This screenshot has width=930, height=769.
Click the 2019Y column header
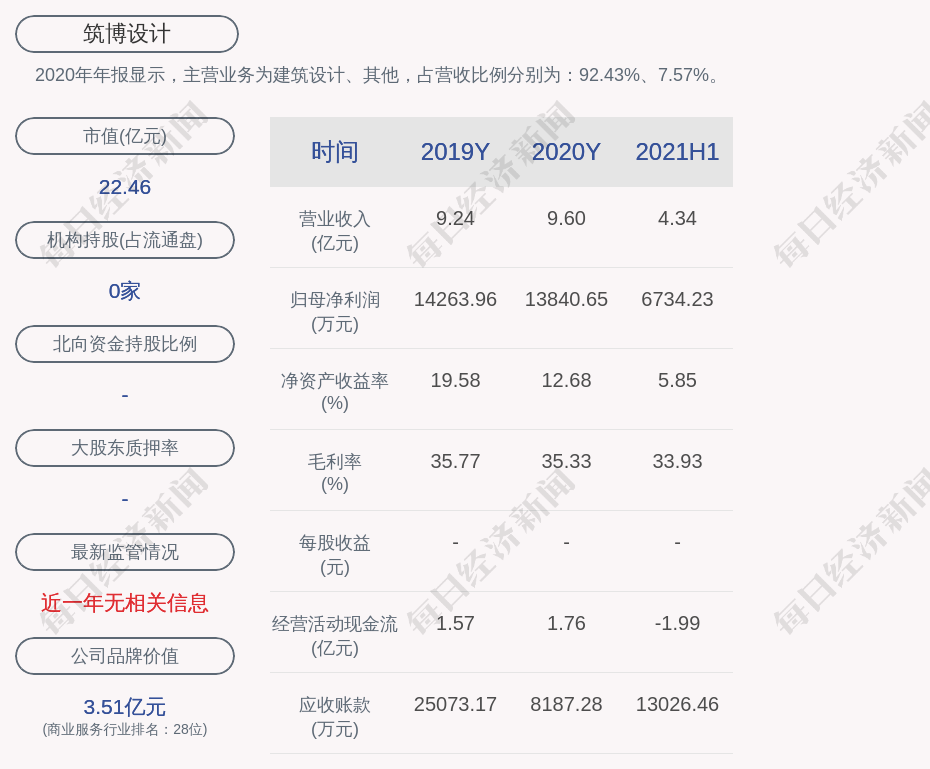click(455, 152)
